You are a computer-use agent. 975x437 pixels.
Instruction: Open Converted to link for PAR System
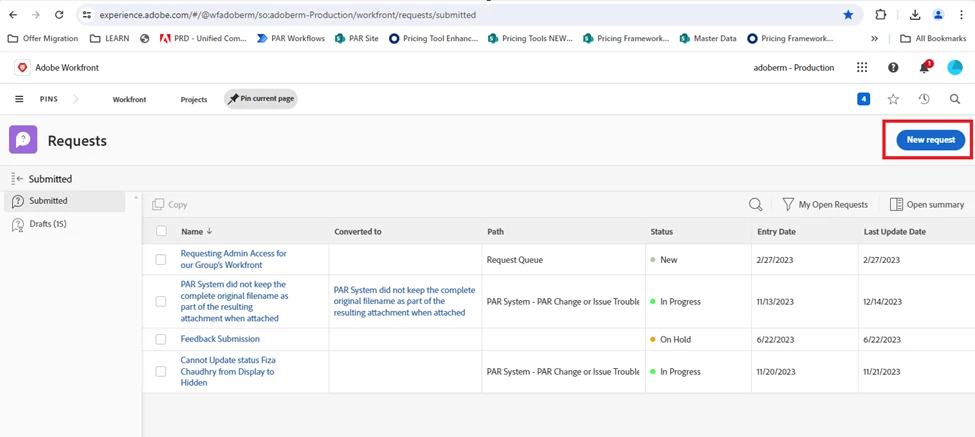click(x=404, y=301)
